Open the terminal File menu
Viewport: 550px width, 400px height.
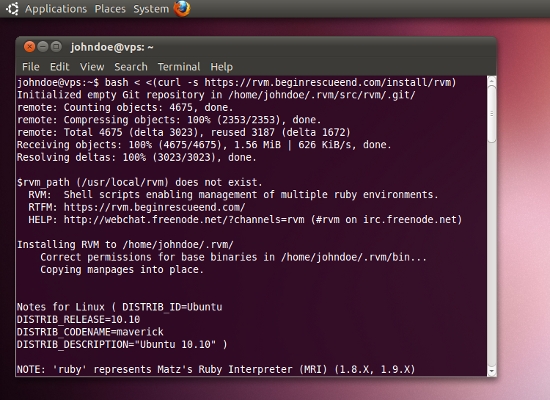click(x=31, y=67)
